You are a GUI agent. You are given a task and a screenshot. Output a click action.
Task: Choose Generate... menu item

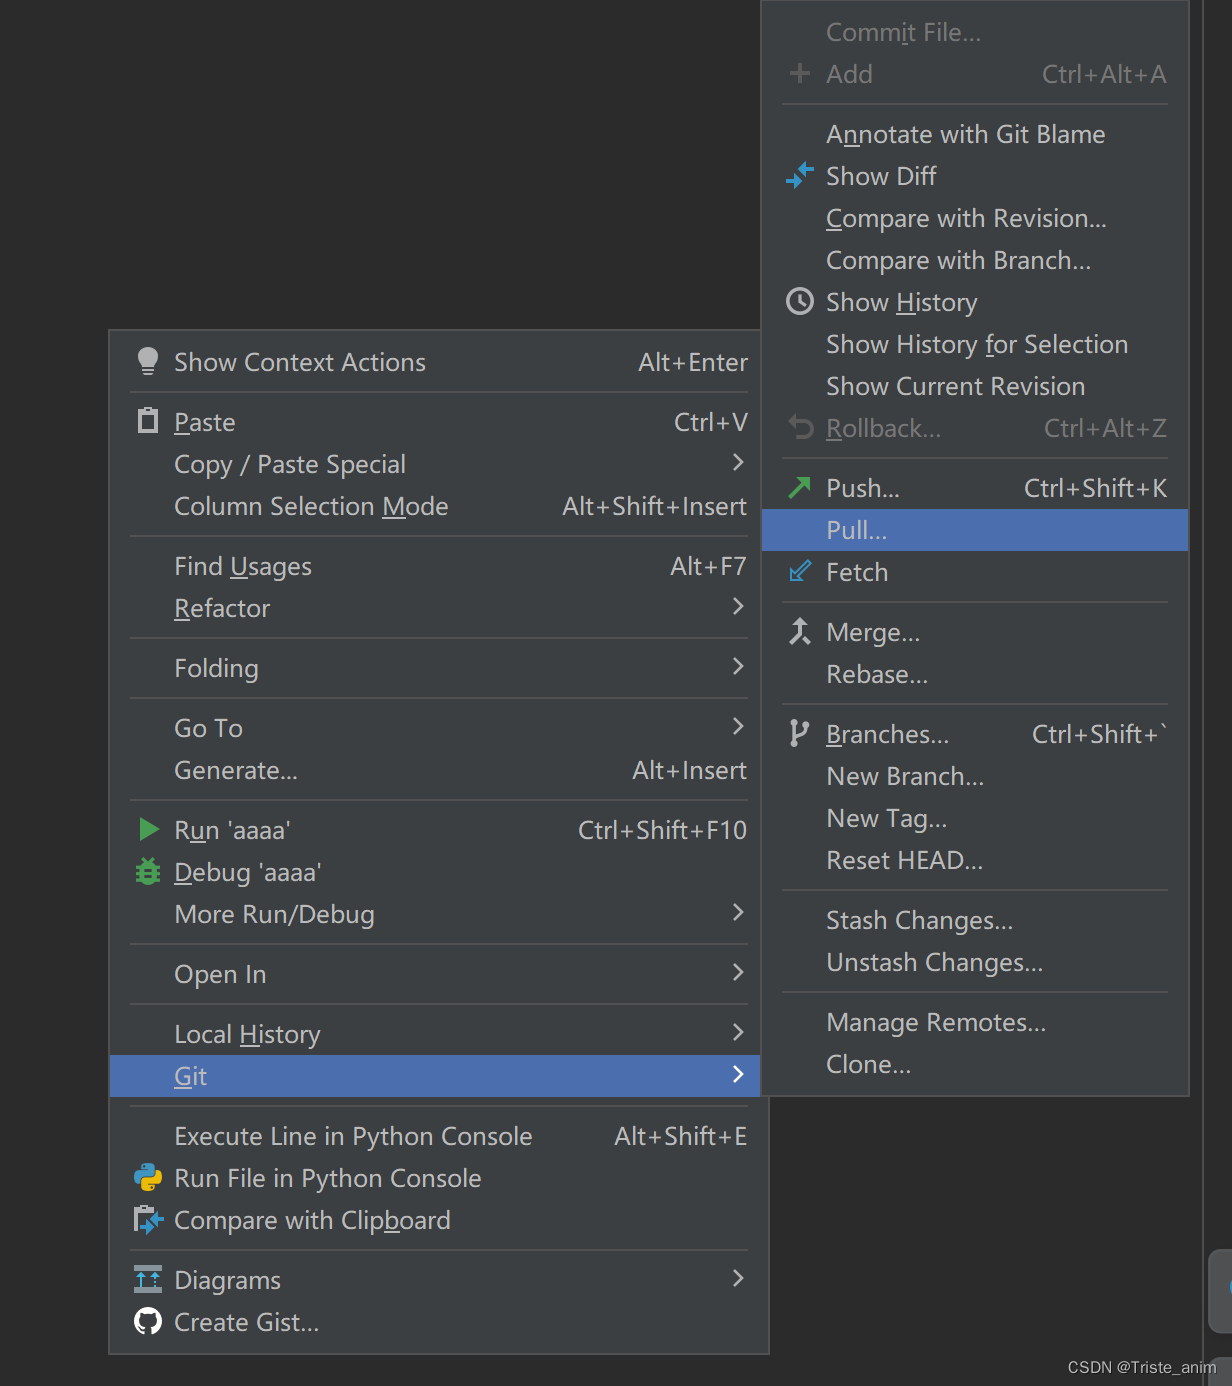pos(439,770)
